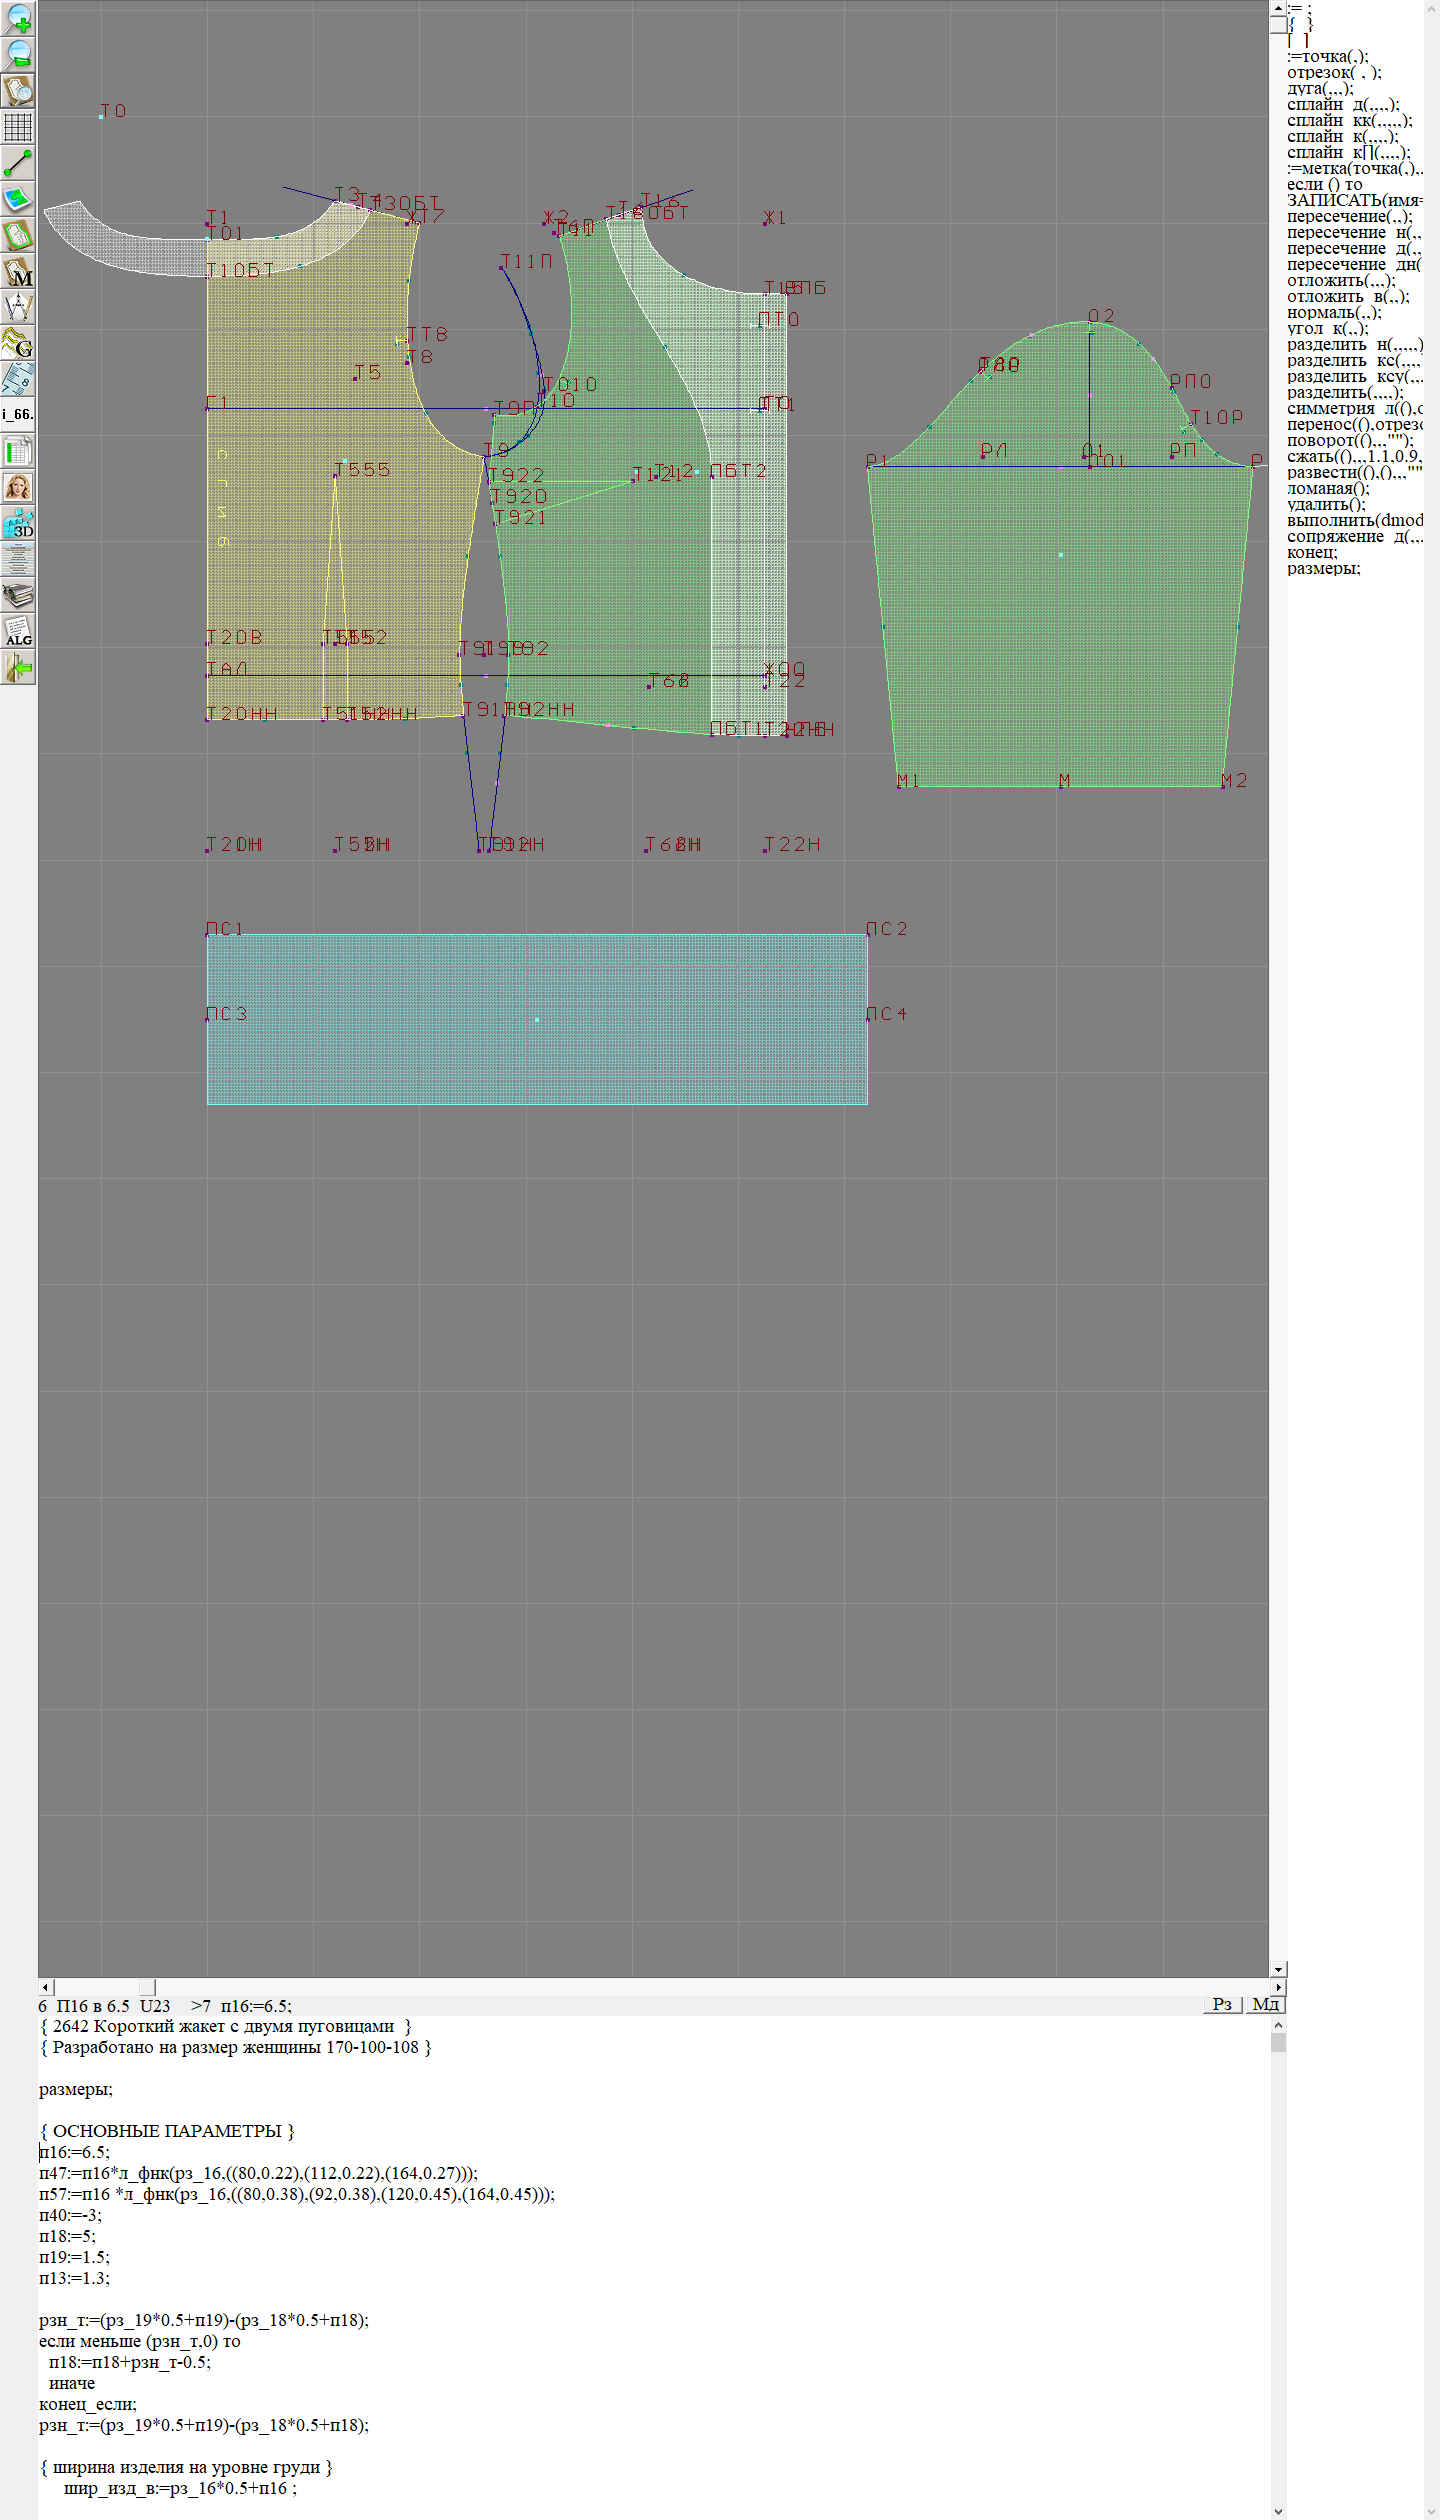Toggle the grid display icon
Image resolution: width=1440 pixels, height=2520 pixels.
point(18,127)
